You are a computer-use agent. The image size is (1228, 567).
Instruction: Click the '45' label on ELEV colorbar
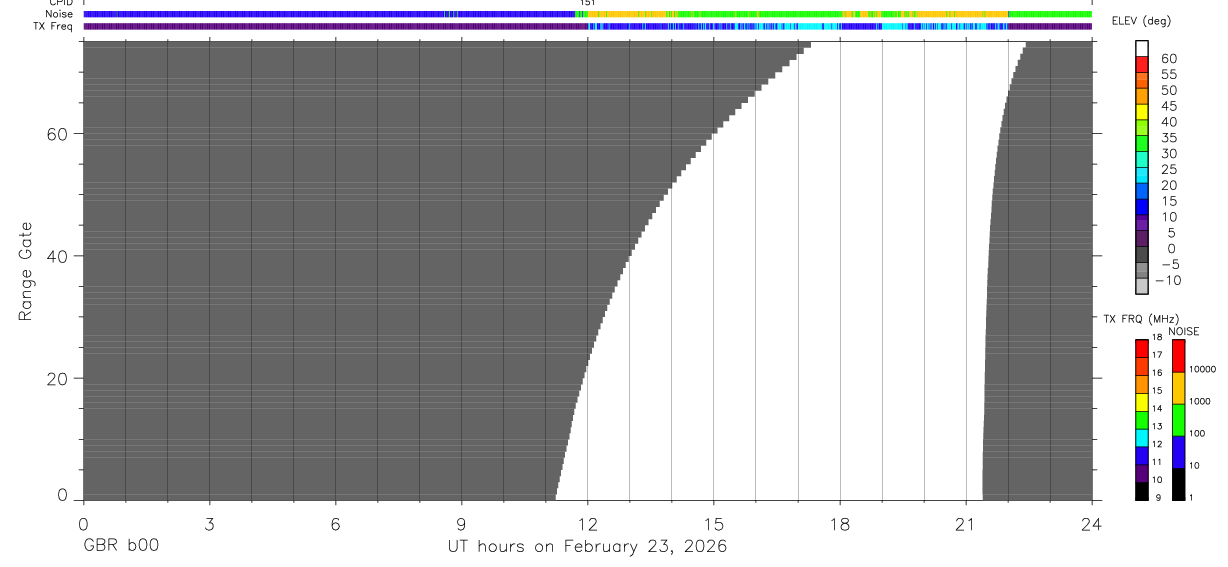click(1167, 106)
